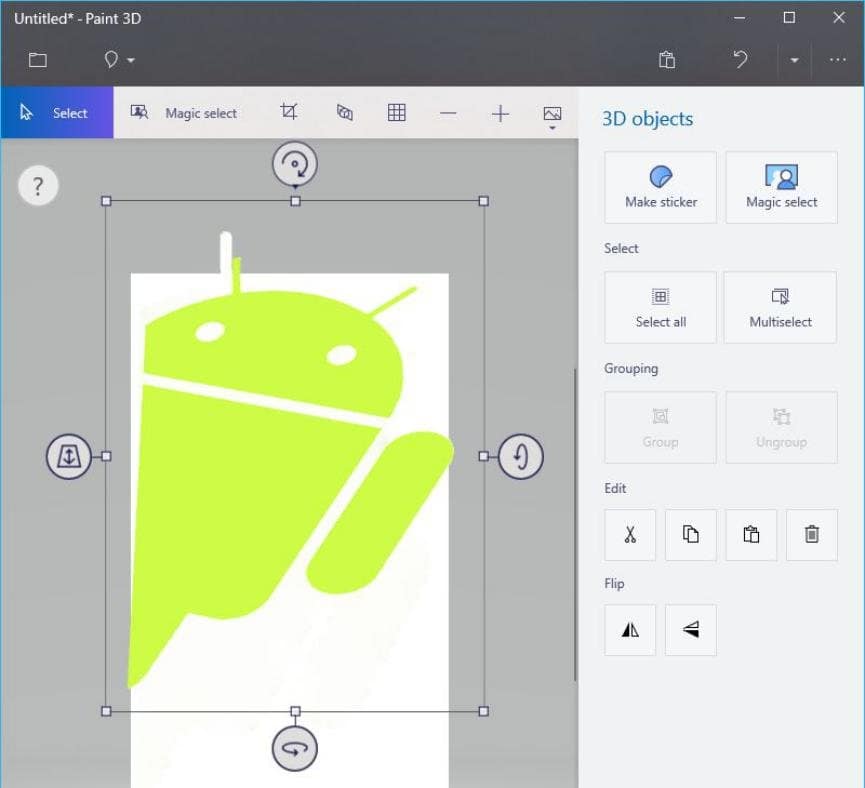
Task: Select the Crop tool
Action: pos(289,112)
